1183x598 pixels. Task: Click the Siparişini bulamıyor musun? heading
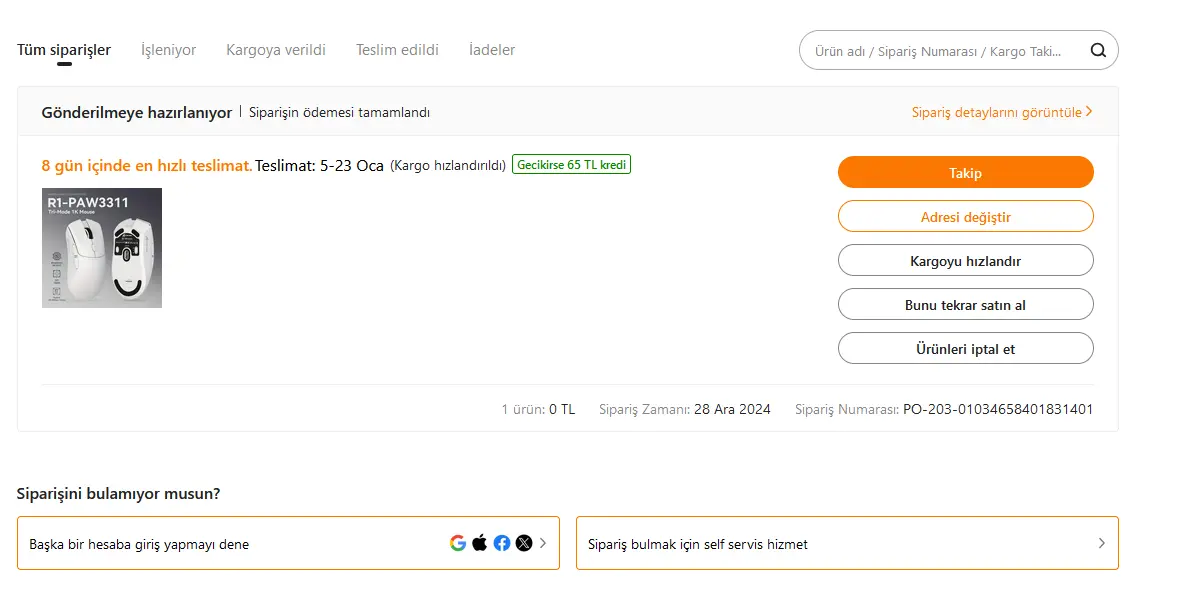click(x=118, y=493)
